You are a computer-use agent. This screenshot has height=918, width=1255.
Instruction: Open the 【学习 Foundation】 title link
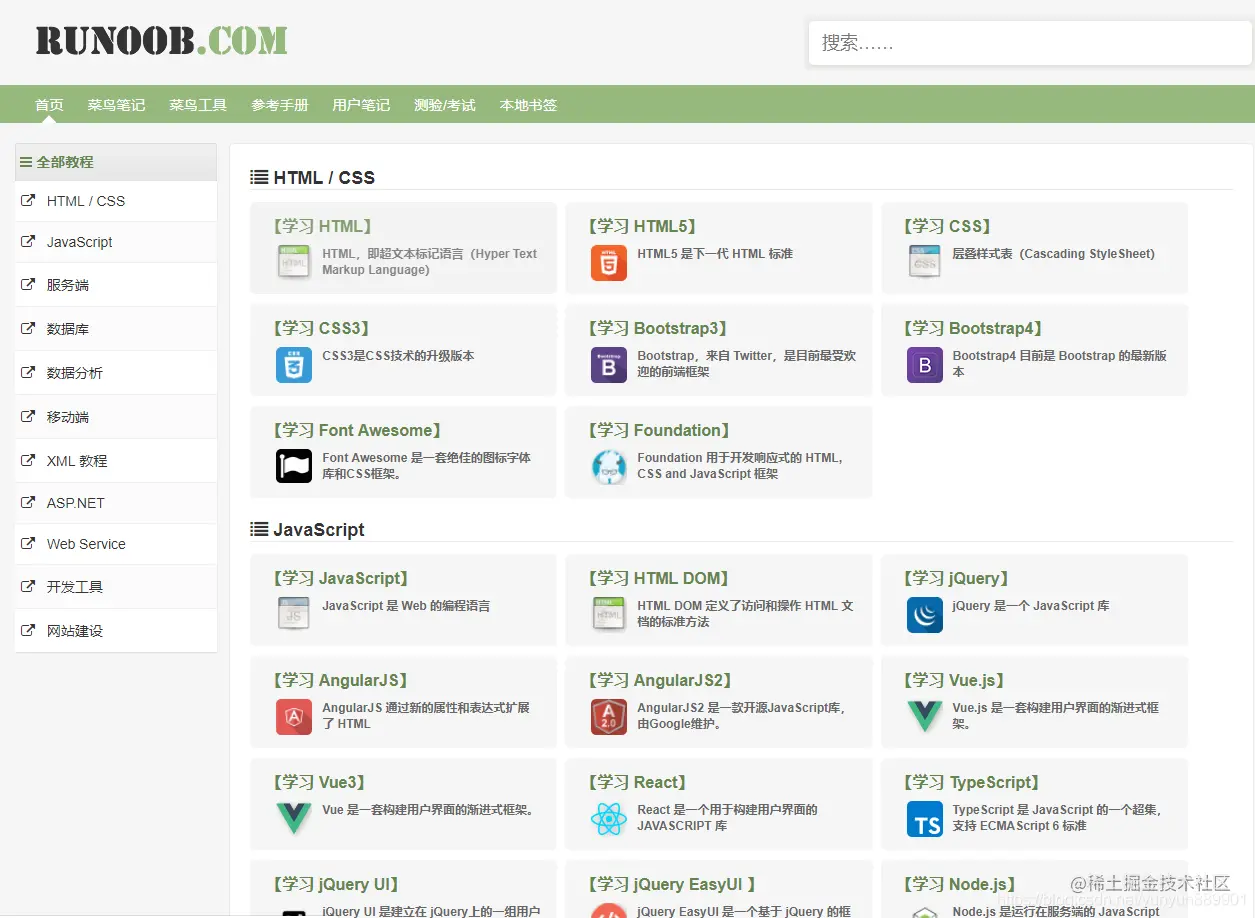pos(659,430)
